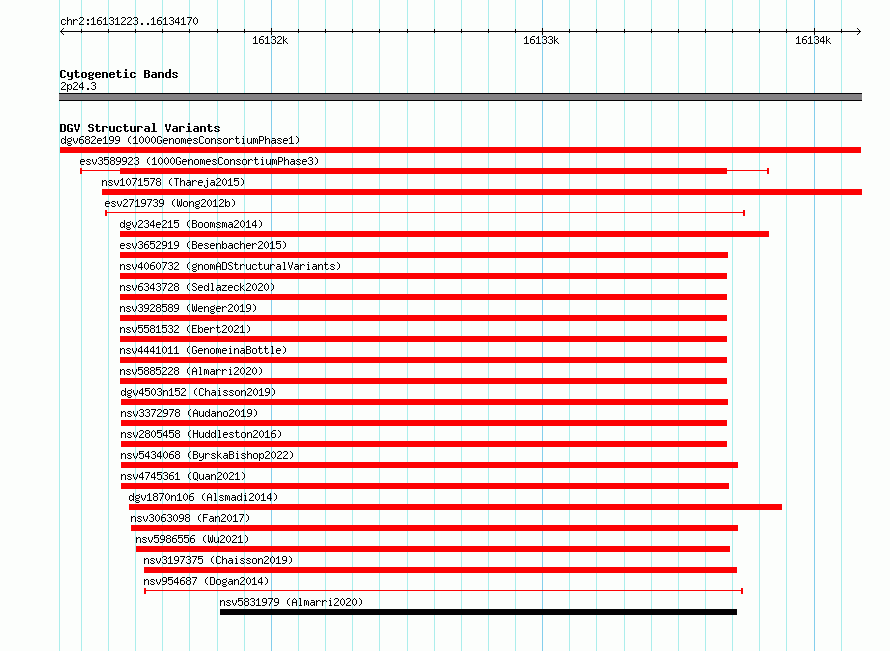Click the nsv4060732 (gnomADStructuralVariants) label
890x651 pixels.
[230, 266]
